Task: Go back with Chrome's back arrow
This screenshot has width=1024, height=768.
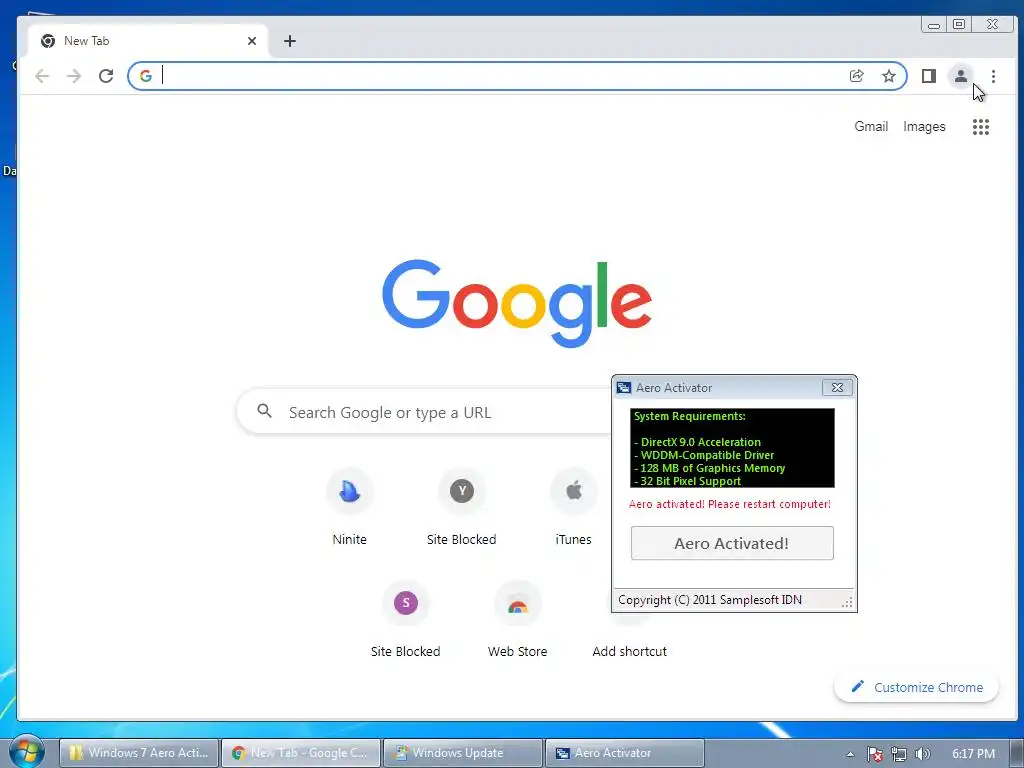Action: (x=42, y=76)
